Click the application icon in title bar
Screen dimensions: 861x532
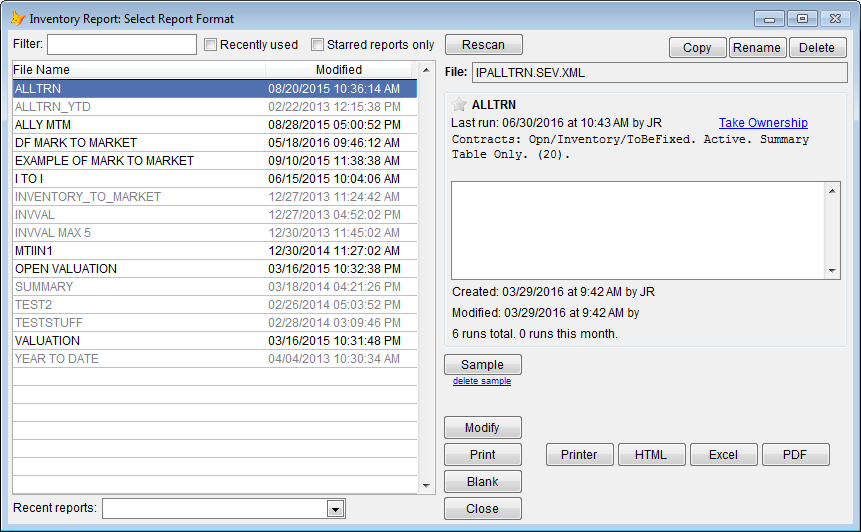point(18,18)
